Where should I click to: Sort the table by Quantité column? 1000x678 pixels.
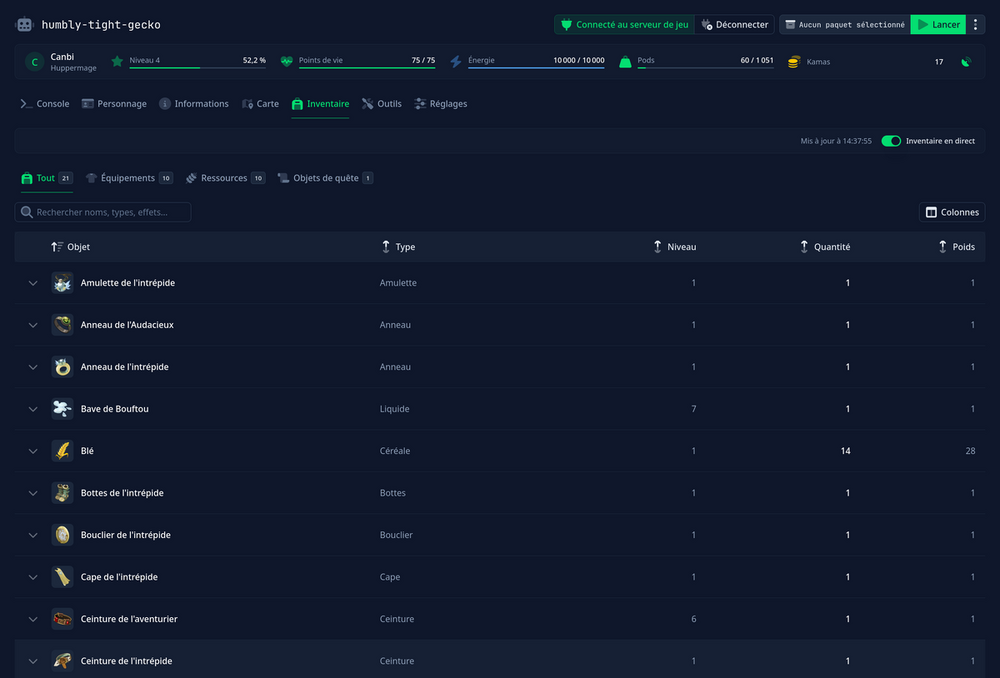[x=825, y=247]
